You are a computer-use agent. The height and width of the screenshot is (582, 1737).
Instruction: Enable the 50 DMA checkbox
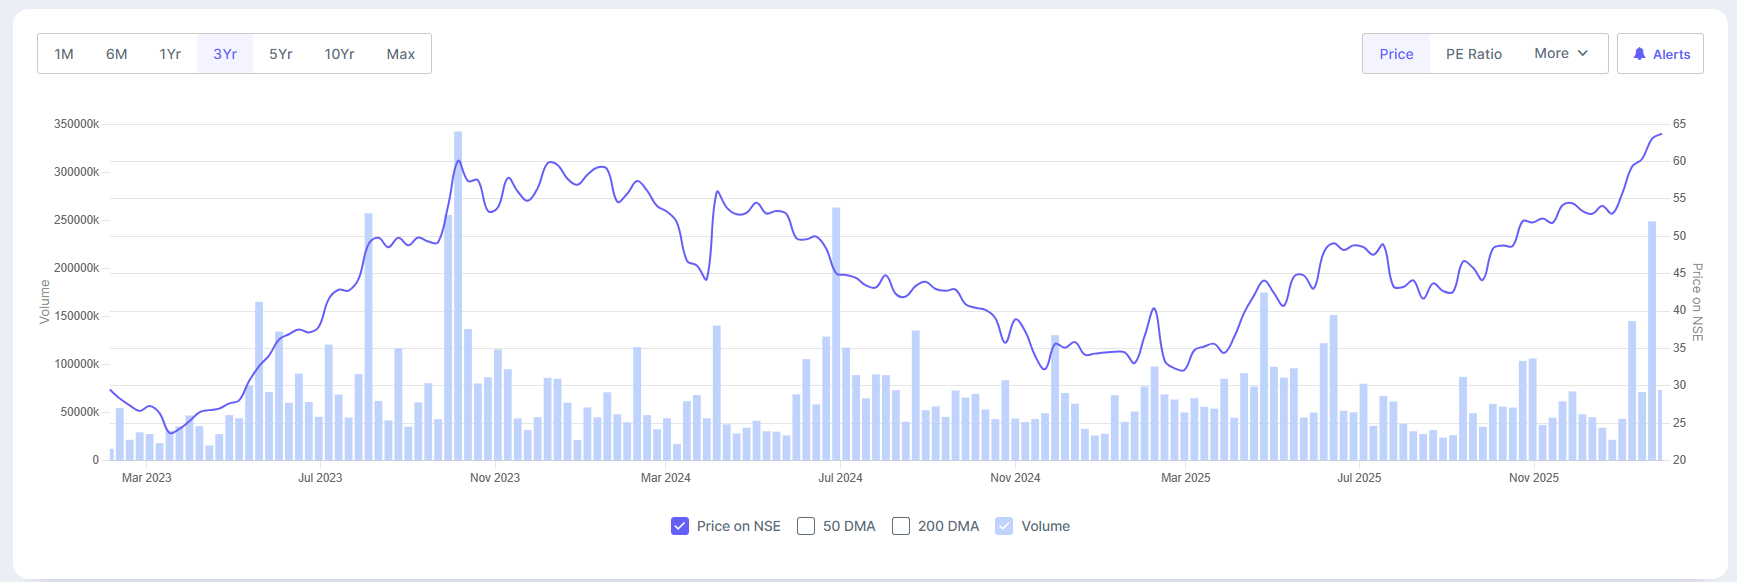click(806, 526)
